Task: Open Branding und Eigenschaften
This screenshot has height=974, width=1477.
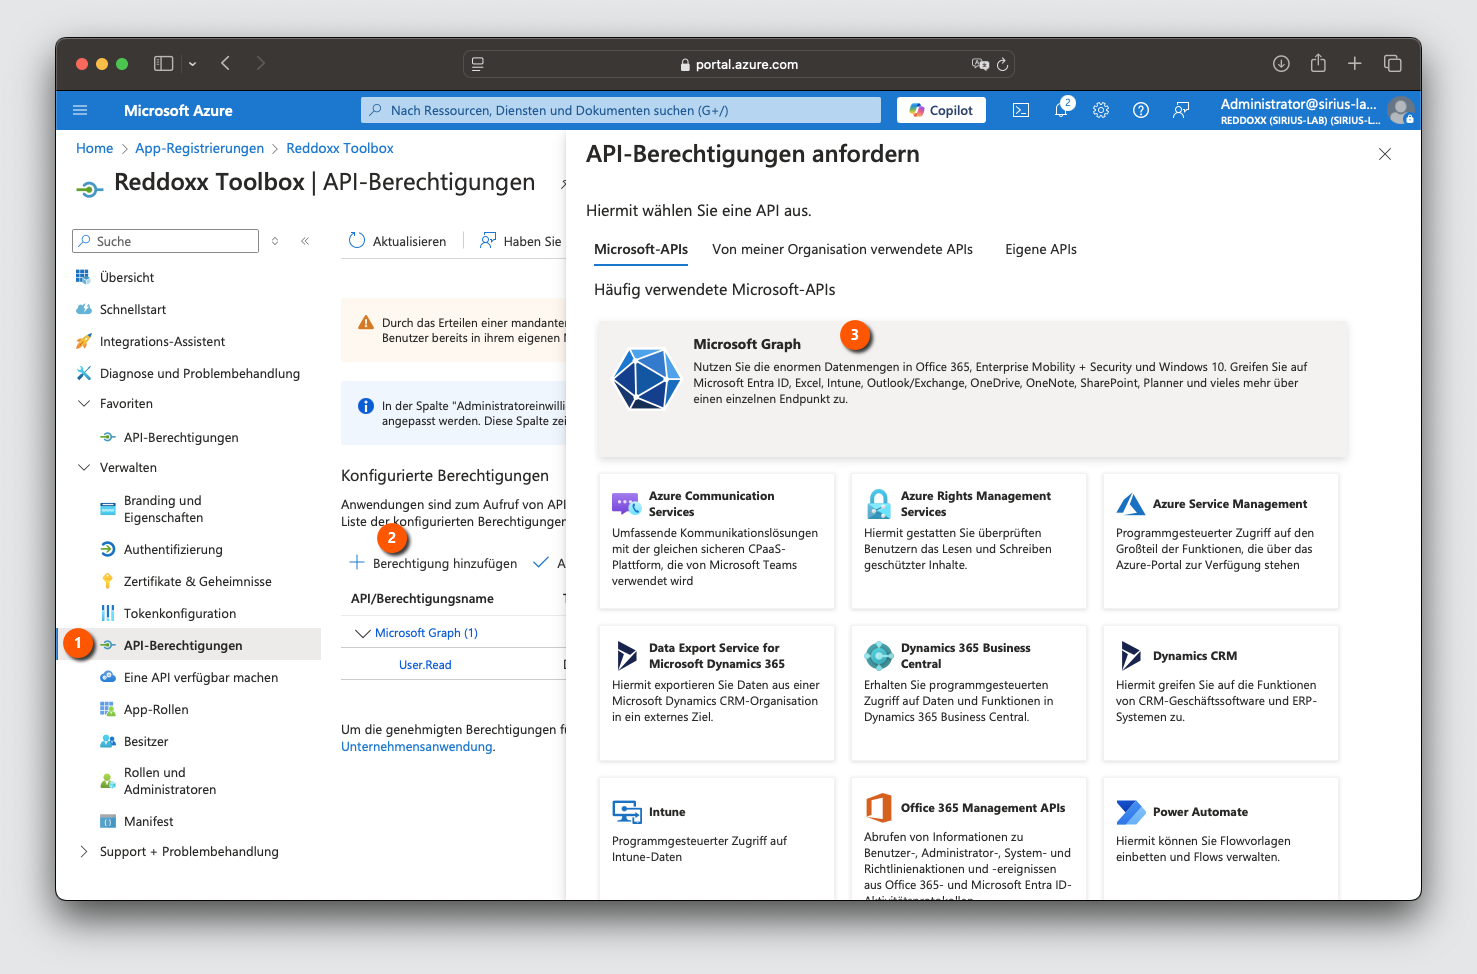Action: tap(163, 509)
